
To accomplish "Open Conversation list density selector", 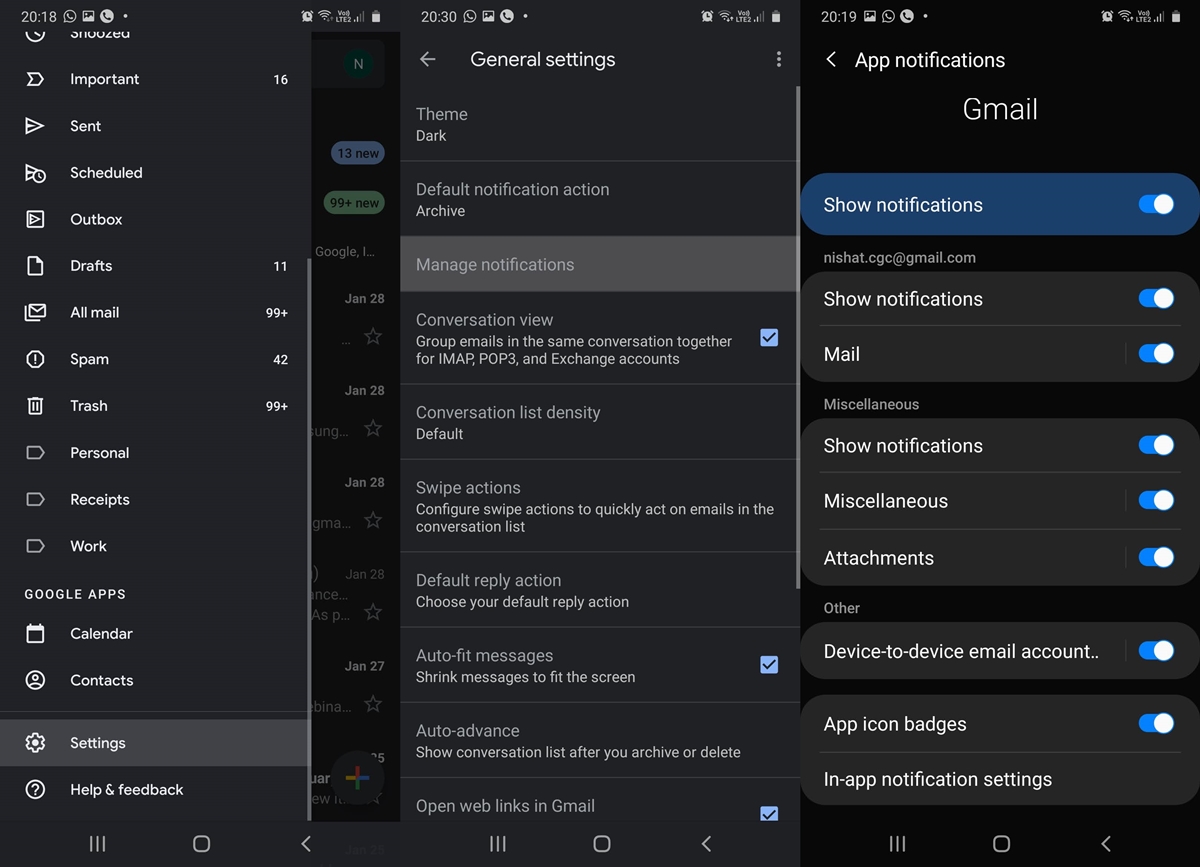I will (598, 422).
